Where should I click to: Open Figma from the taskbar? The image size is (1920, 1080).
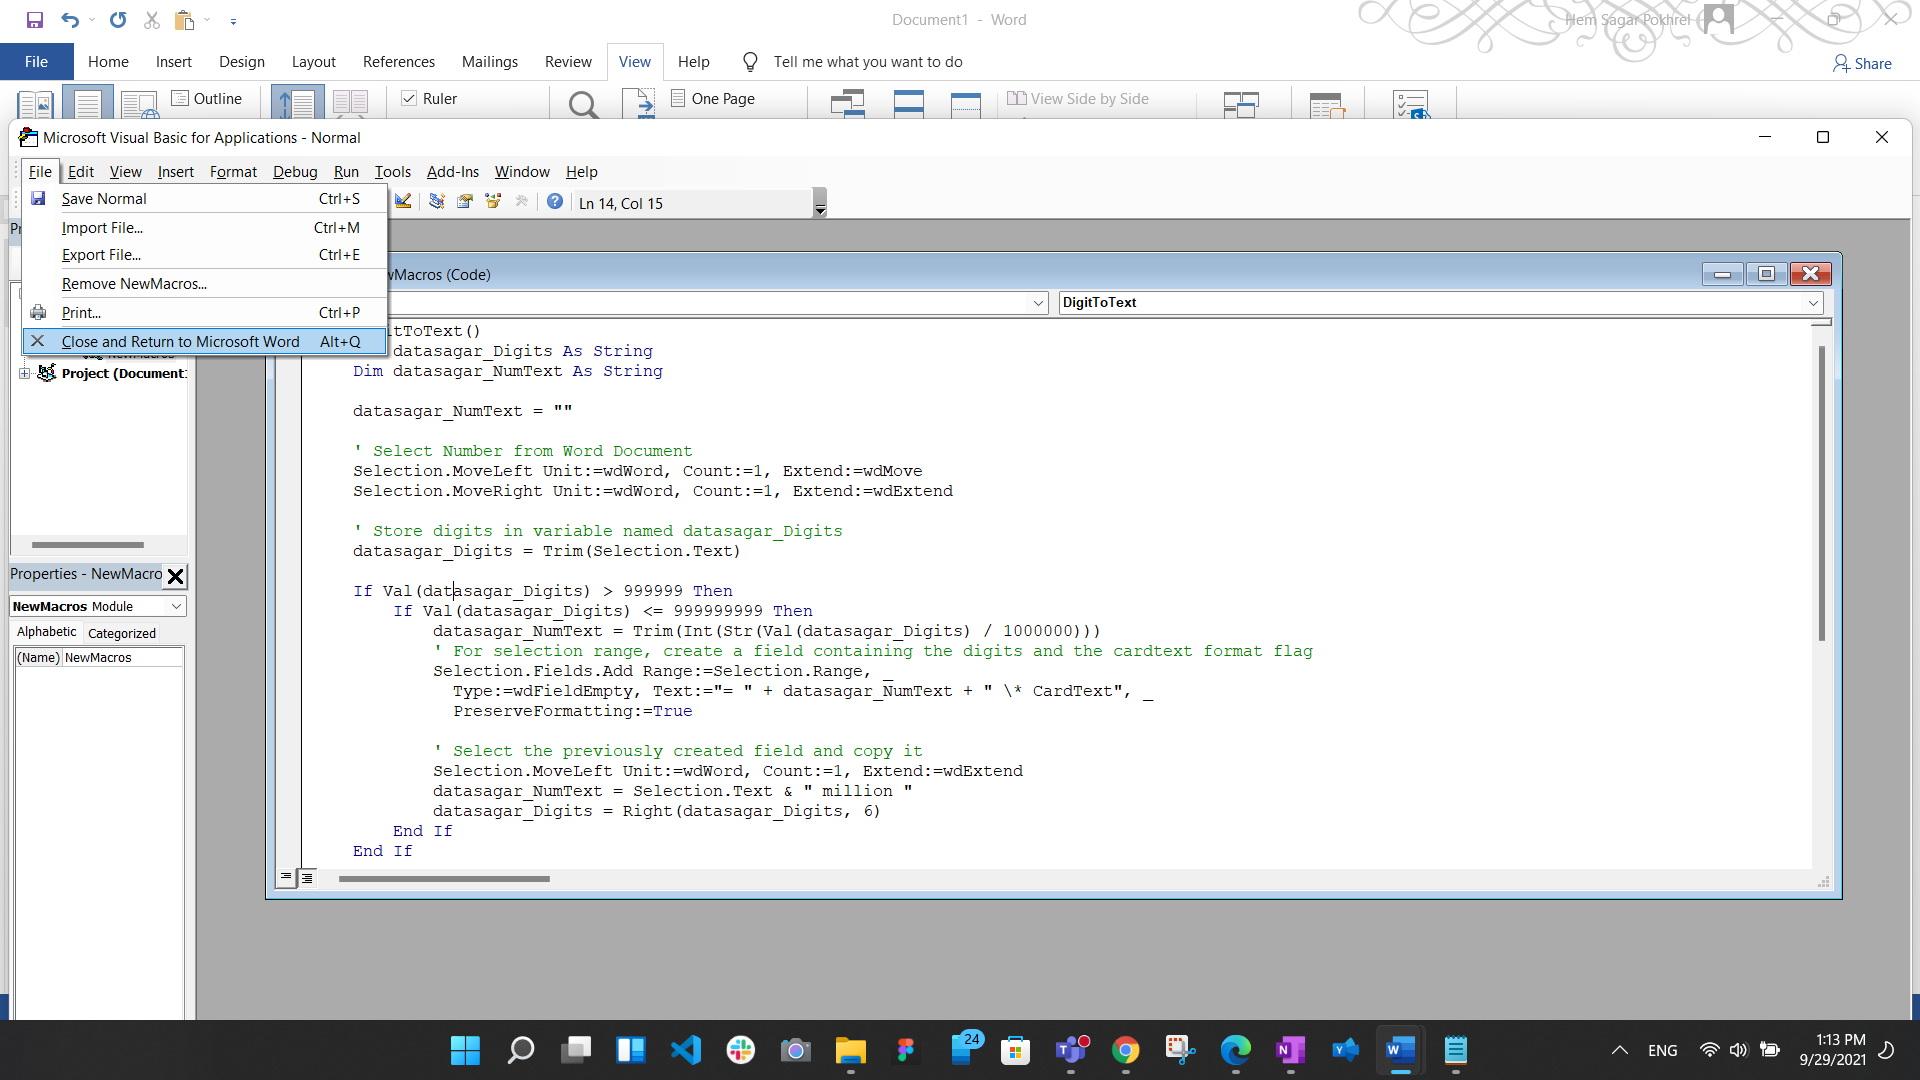click(906, 1050)
